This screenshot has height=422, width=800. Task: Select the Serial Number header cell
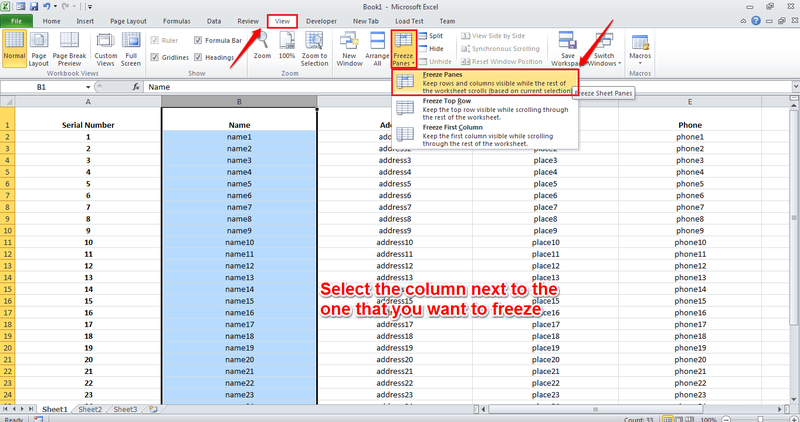pyautogui.click(x=88, y=119)
